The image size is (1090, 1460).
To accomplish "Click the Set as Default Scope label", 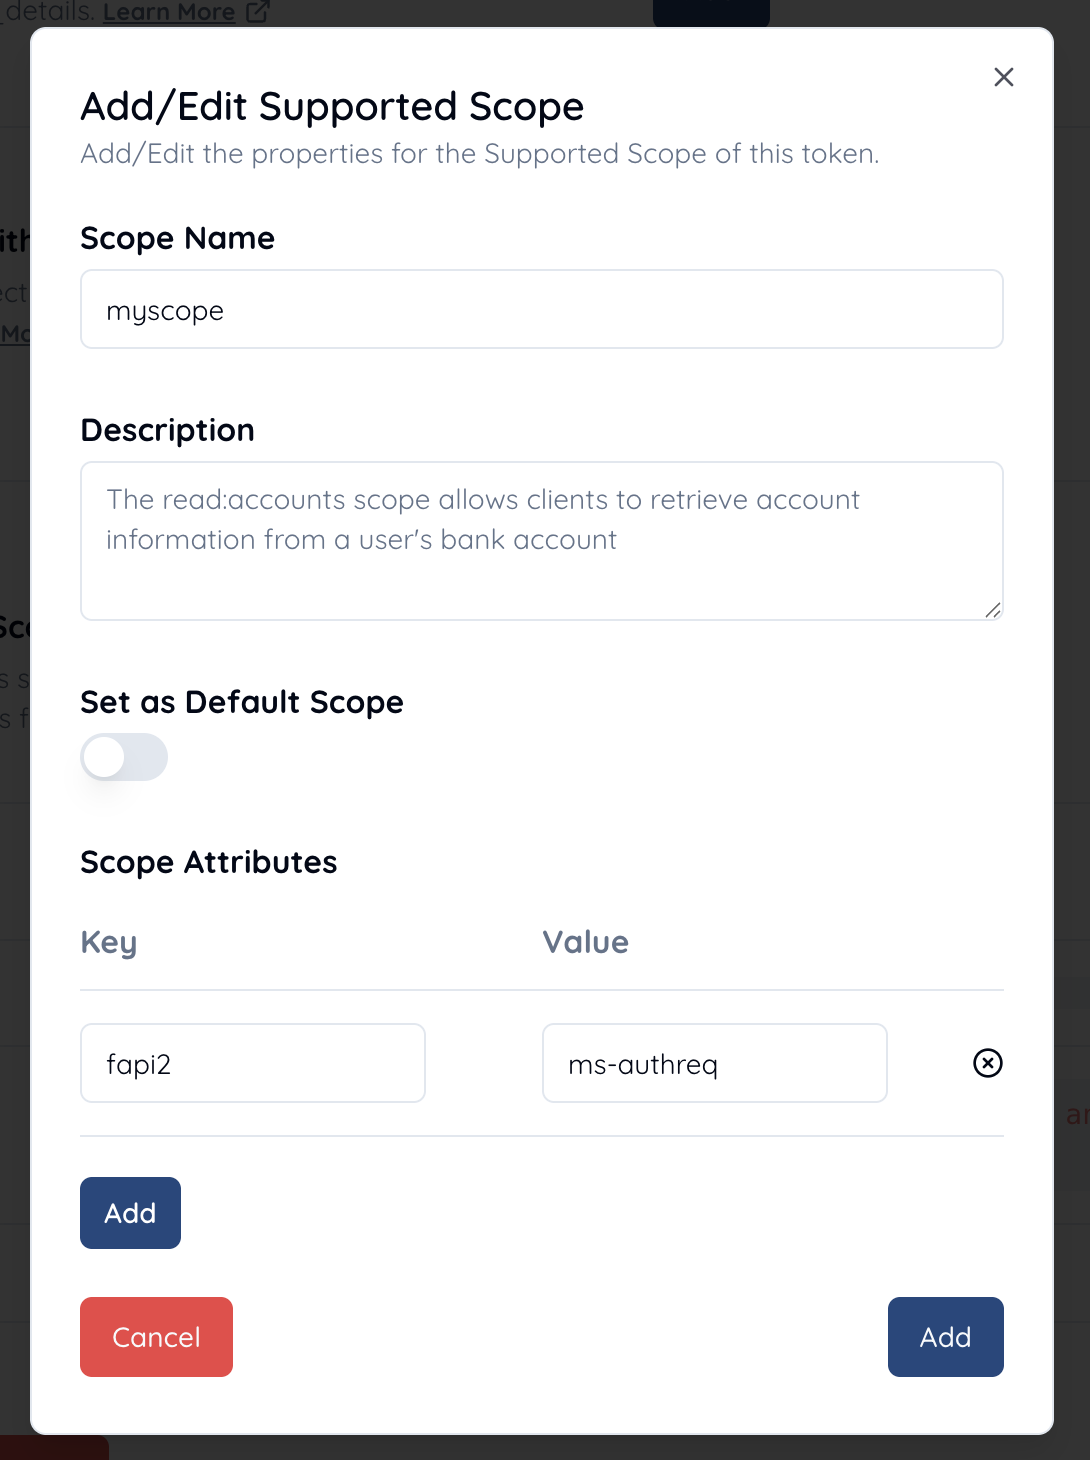I will tap(242, 702).
